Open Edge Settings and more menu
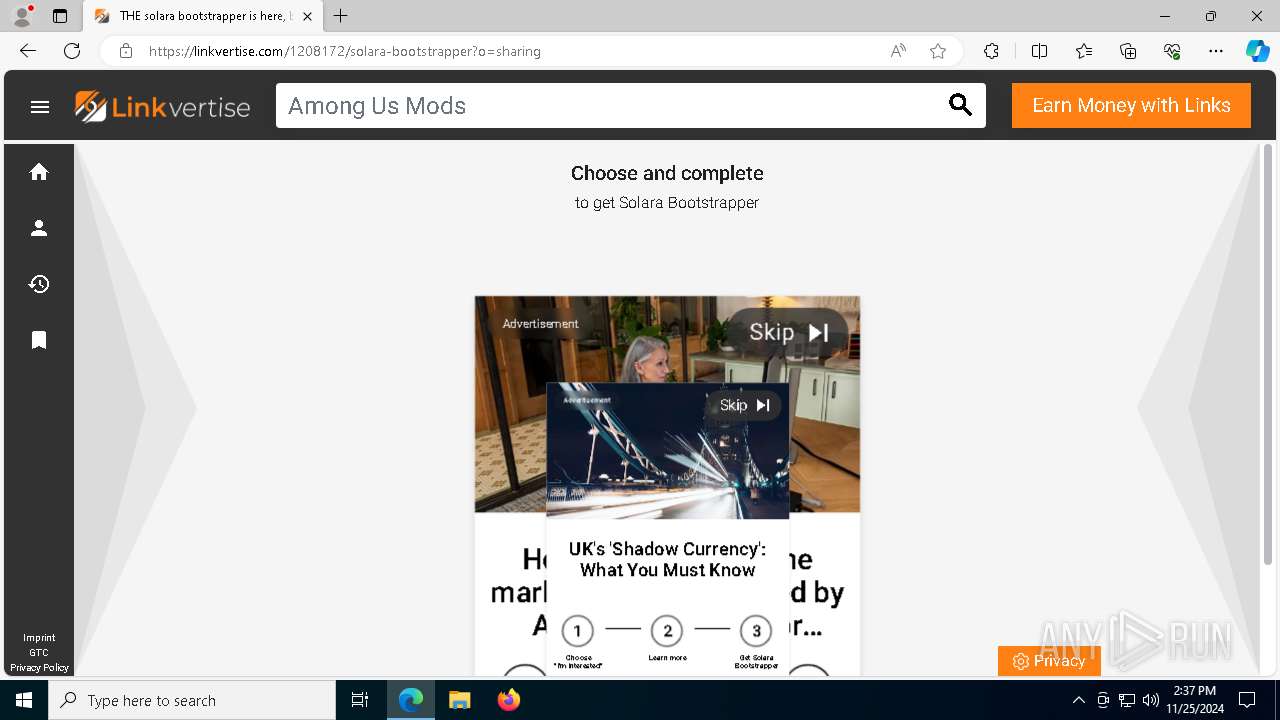This screenshot has height=720, width=1280. click(x=1216, y=51)
